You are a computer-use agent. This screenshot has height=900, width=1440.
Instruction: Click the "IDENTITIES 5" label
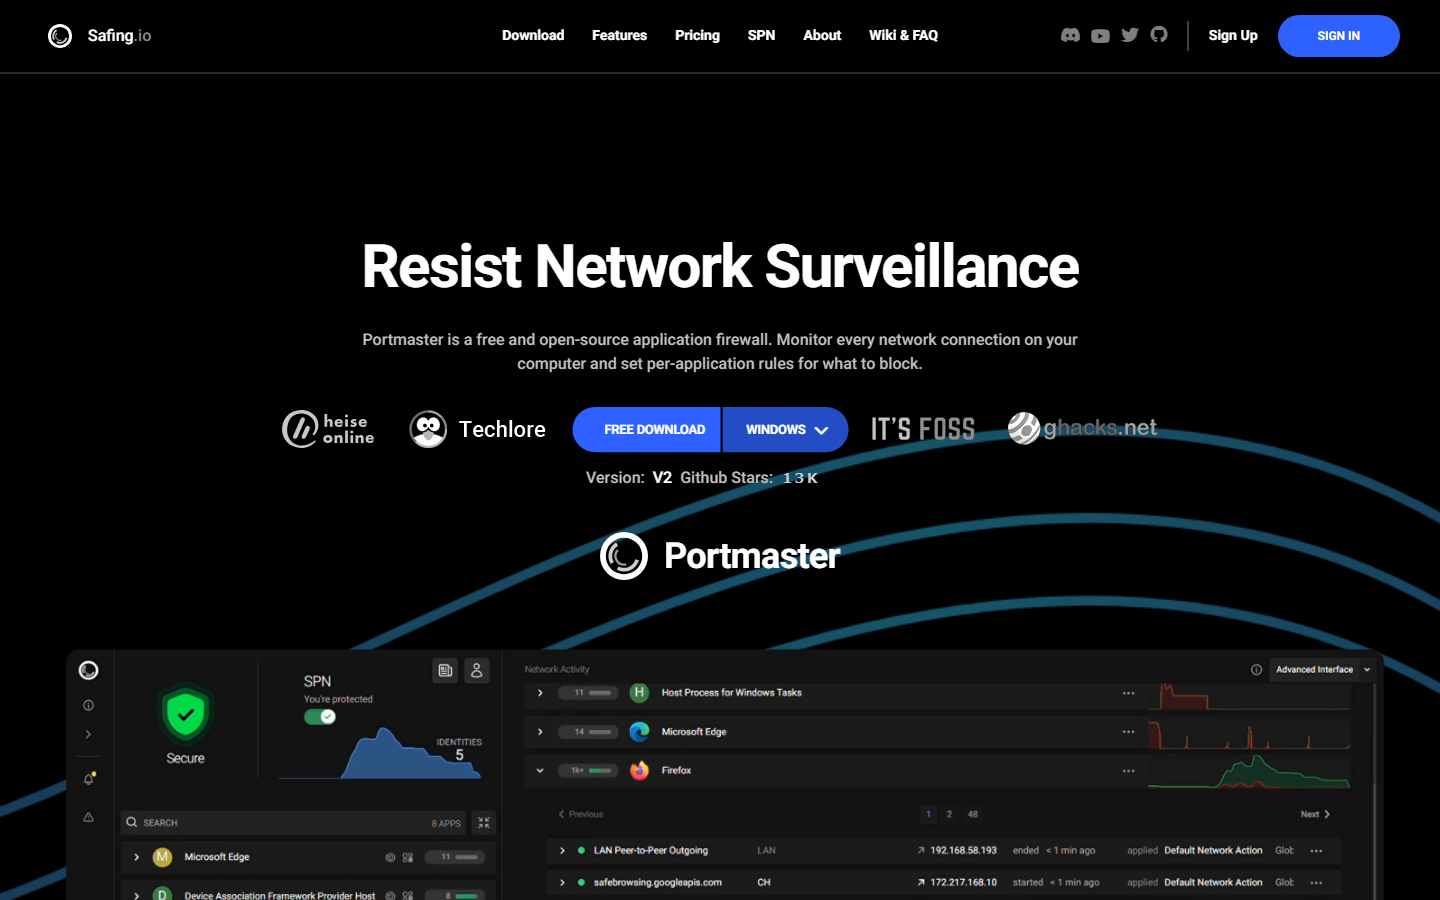click(x=459, y=749)
